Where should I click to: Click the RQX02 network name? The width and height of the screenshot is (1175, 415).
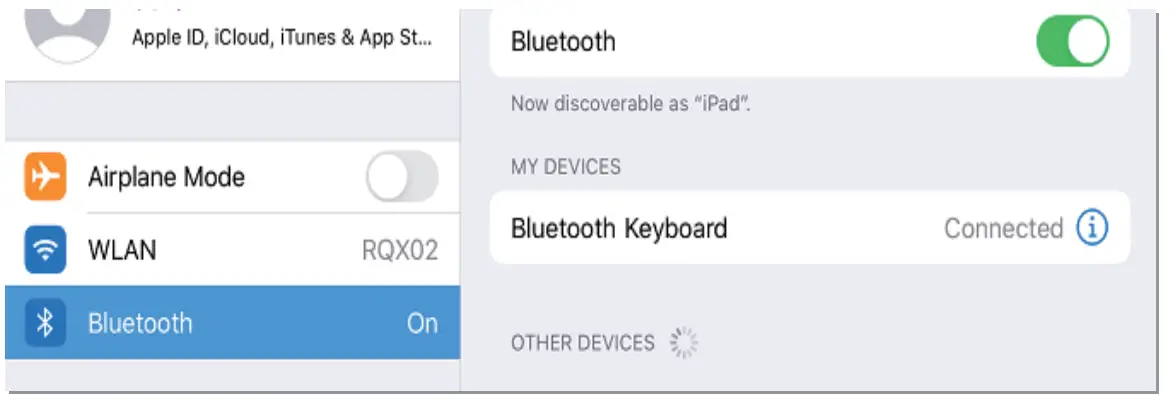pos(400,250)
